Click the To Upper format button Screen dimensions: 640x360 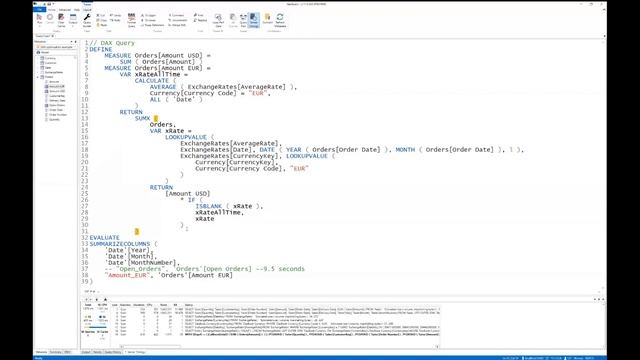(x=149, y=16)
